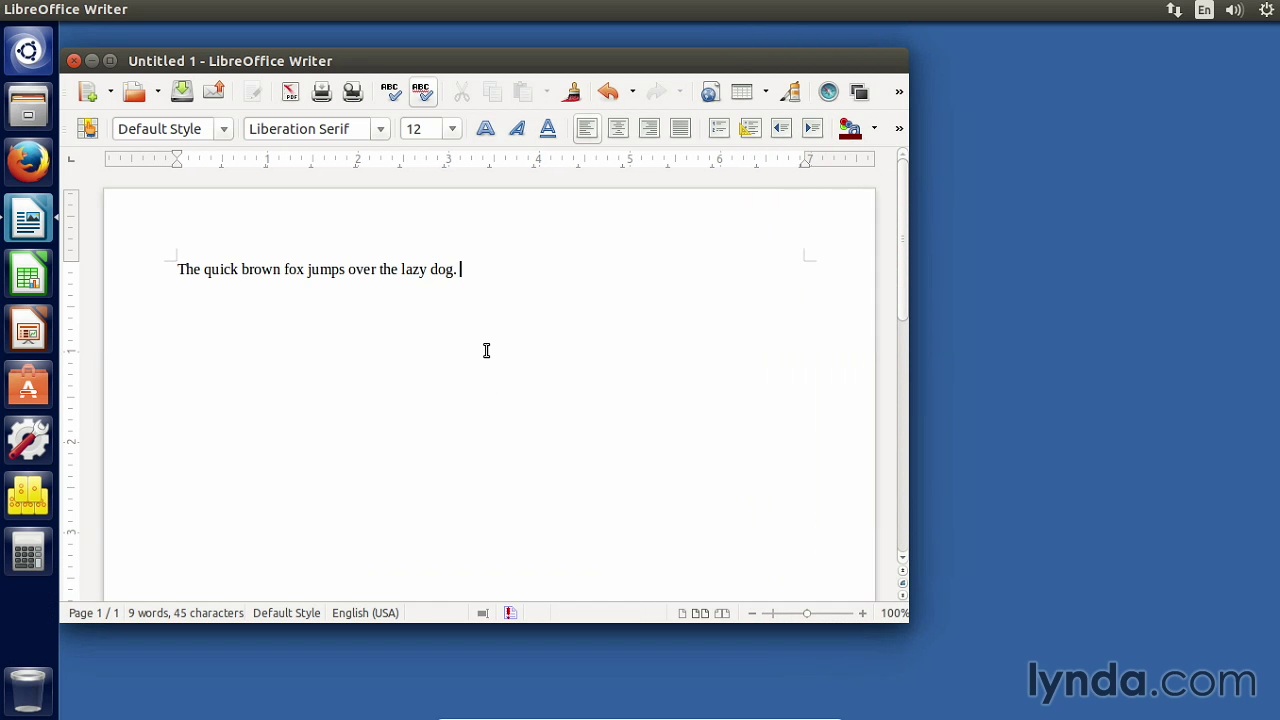Click English (USA) language field
Screen dimensions: 1280x720
click(x=365, y=613)
